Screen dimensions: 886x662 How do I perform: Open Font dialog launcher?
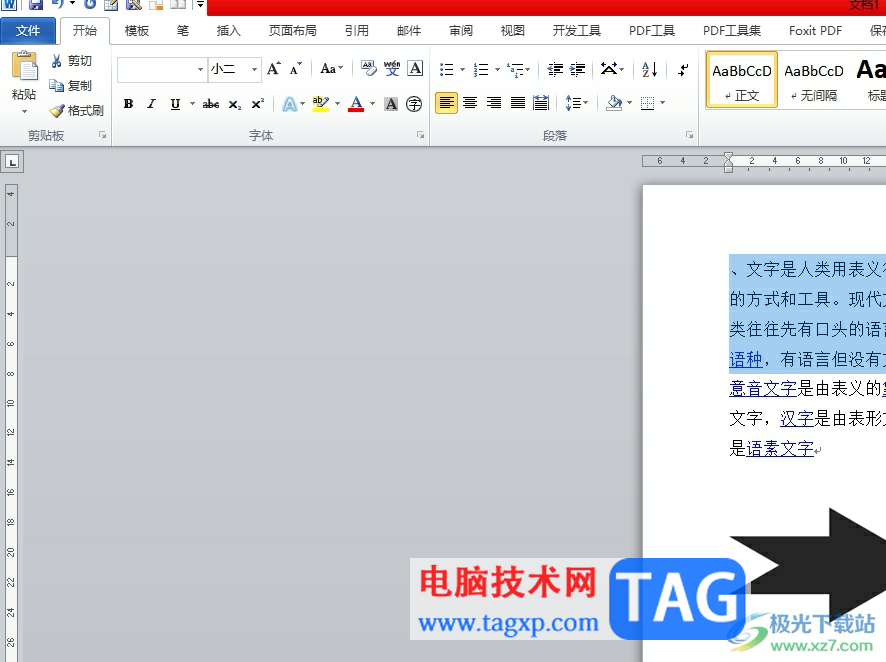tap(420, 135)
